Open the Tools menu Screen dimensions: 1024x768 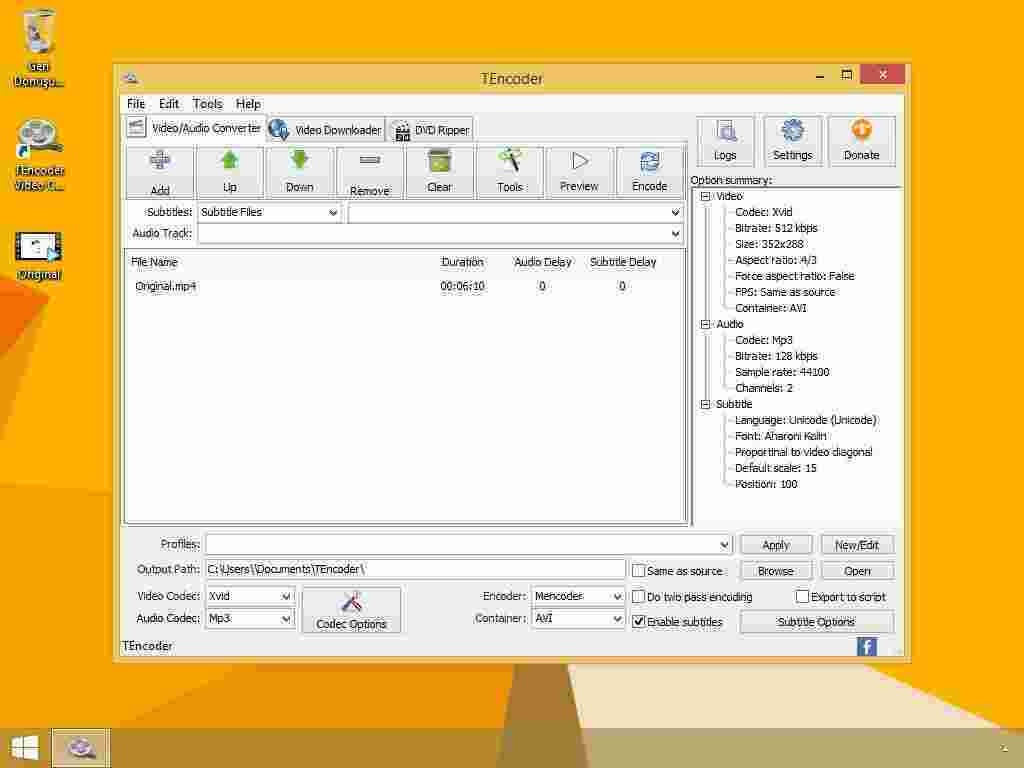click(208, 104)
